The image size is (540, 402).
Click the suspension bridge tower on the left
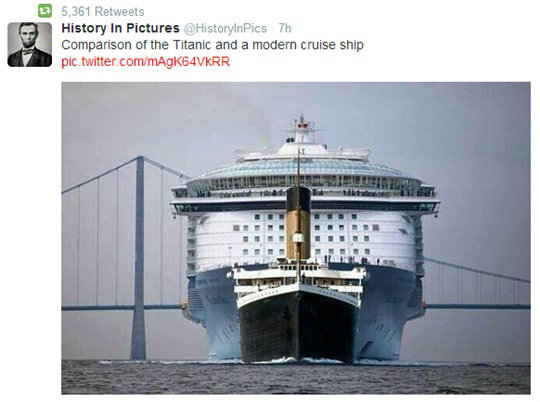click(139, 258)
